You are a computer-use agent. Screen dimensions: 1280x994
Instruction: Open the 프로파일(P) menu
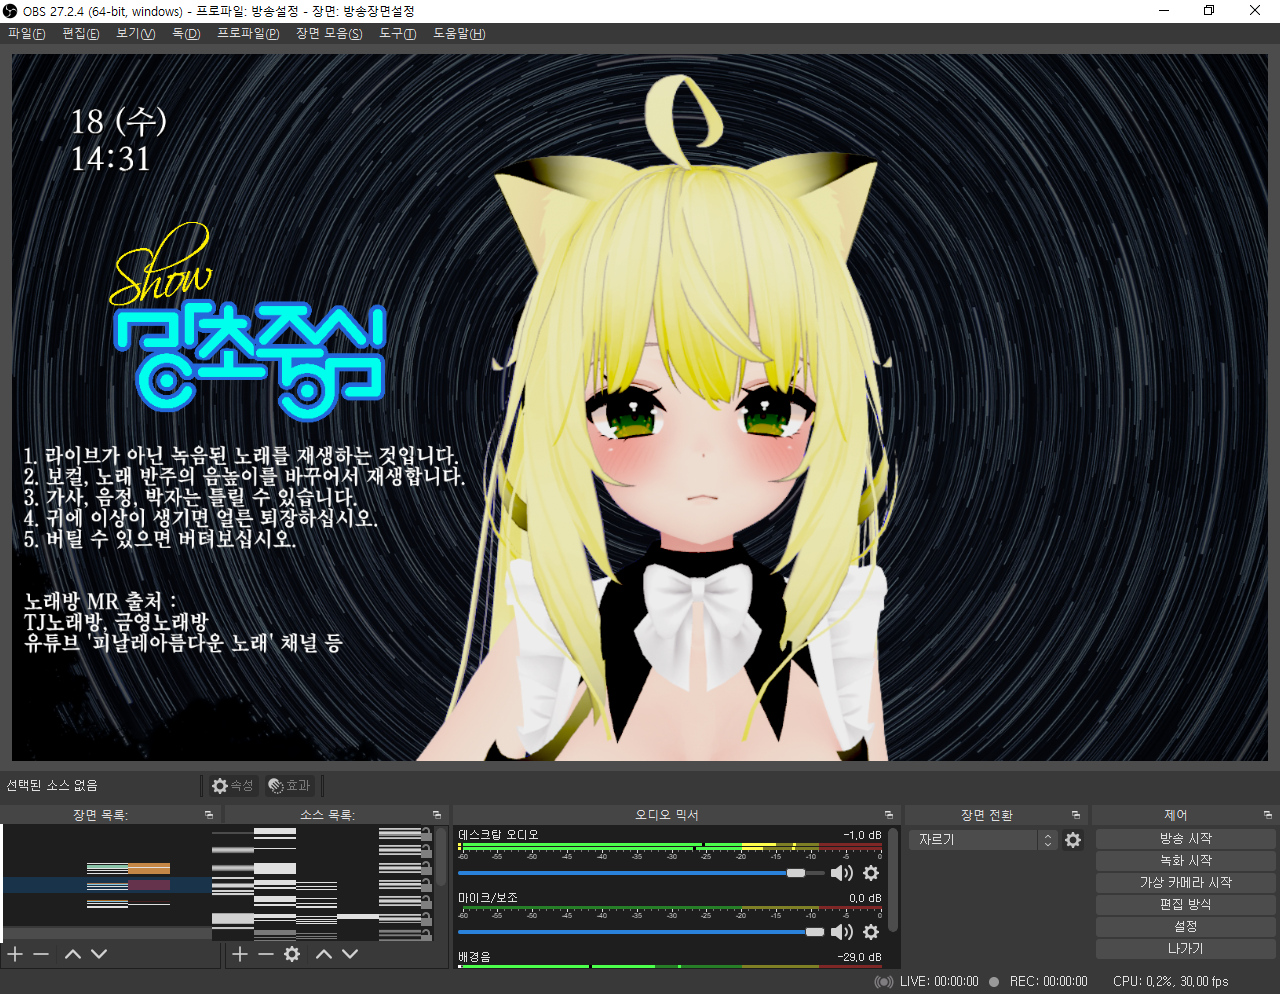tap(248, 34)
